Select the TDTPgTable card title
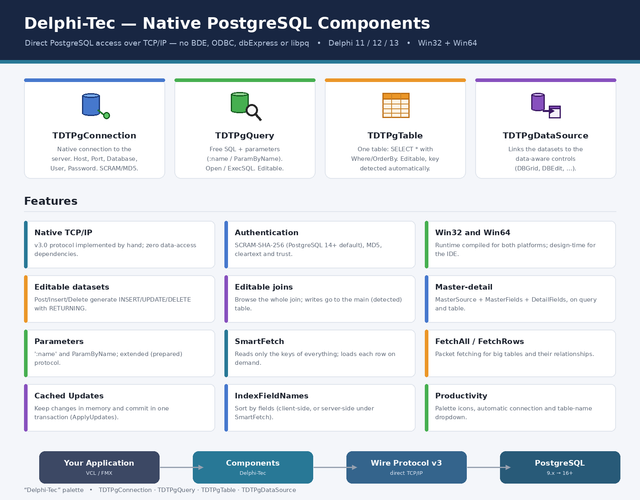 click(395, 136)
